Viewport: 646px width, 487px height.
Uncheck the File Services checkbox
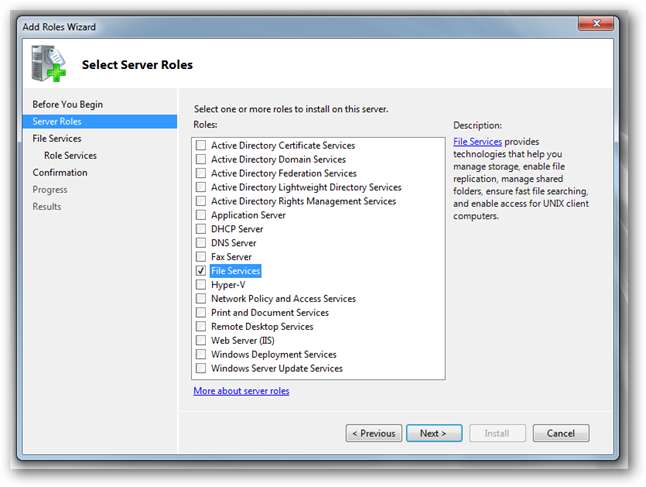pyautogui.click(x=201, y=271)
